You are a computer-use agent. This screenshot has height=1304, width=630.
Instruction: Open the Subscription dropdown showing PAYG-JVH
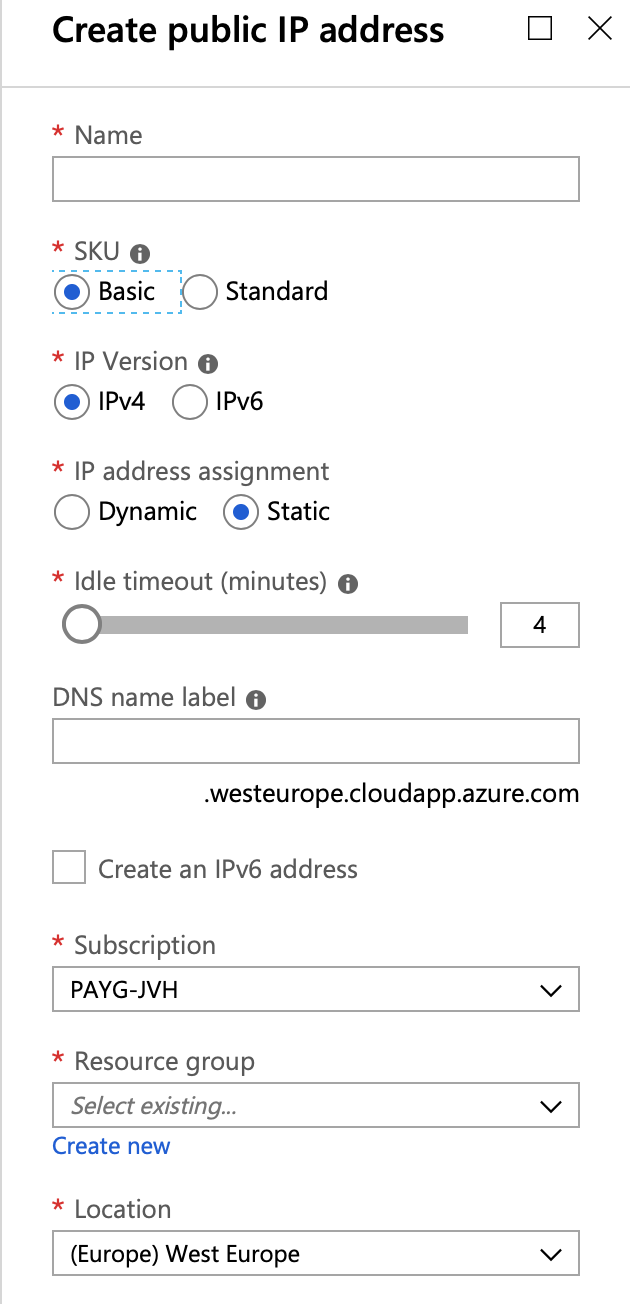(316, 991)
